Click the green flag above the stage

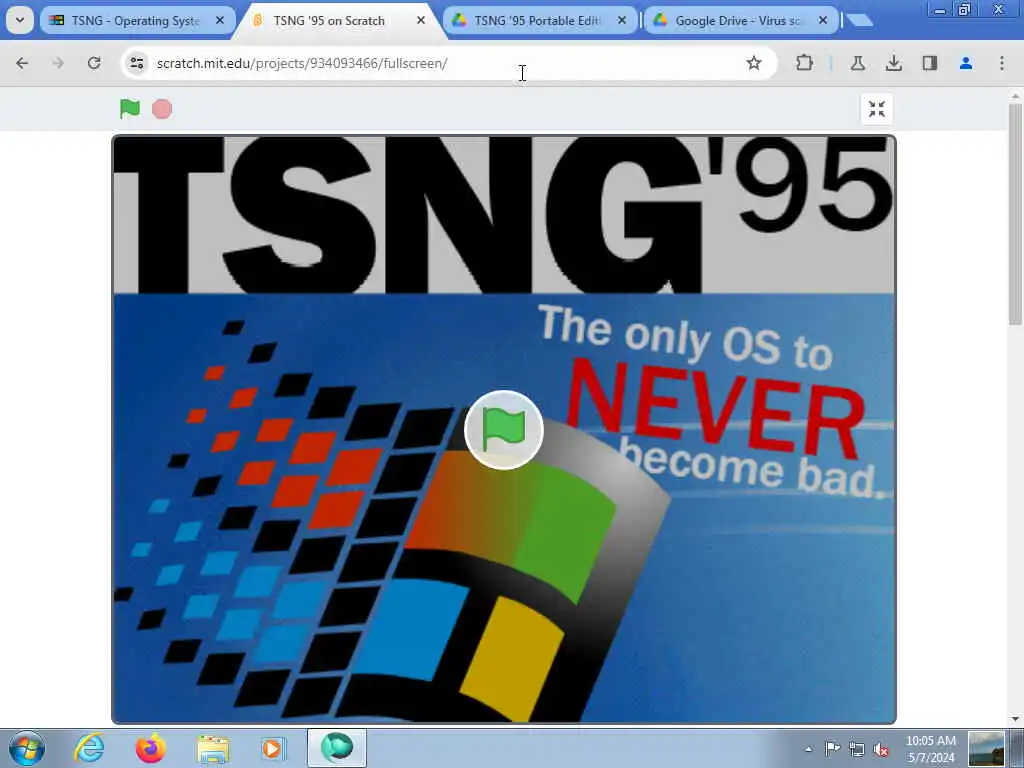[130, 108]
